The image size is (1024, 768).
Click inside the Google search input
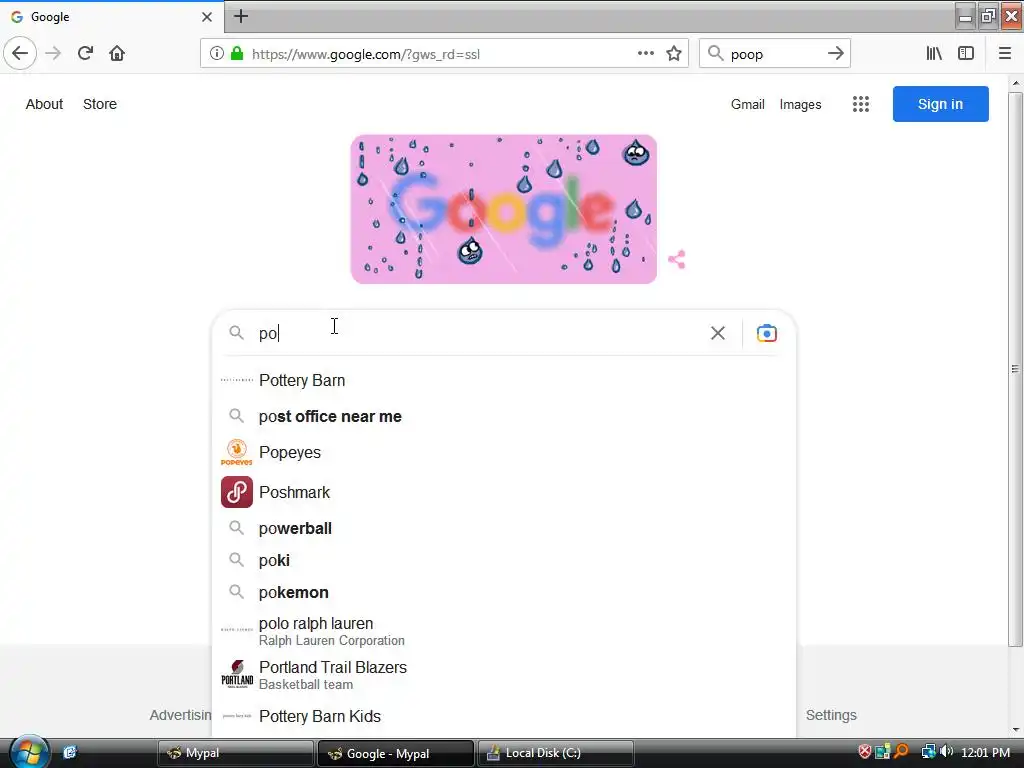click(480, 333)
